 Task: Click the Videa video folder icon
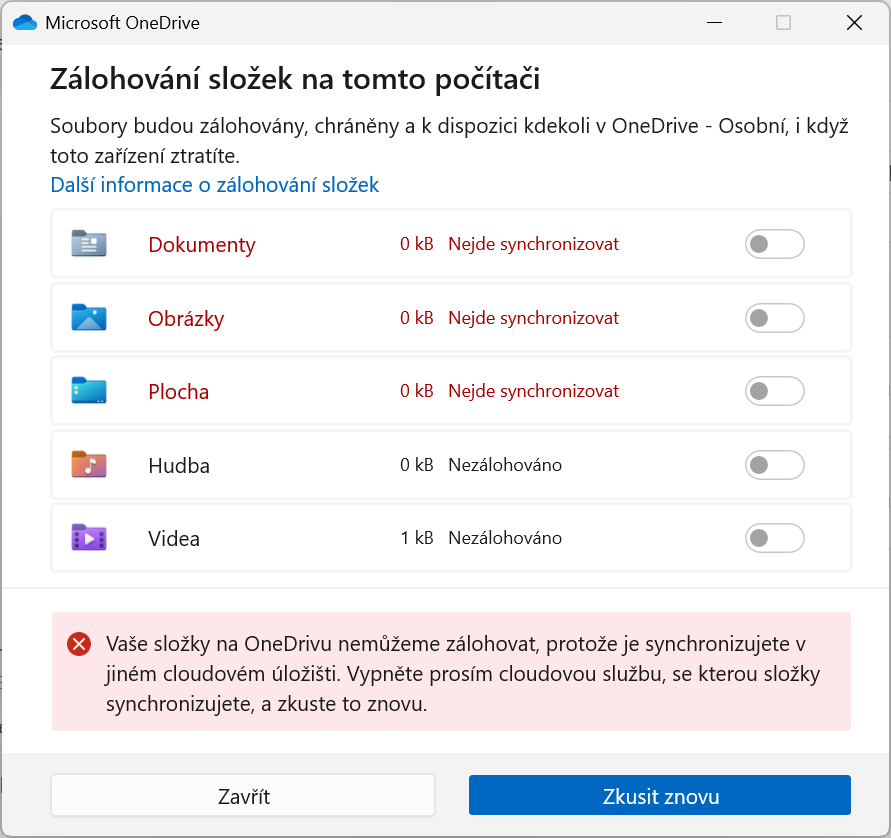89,538
